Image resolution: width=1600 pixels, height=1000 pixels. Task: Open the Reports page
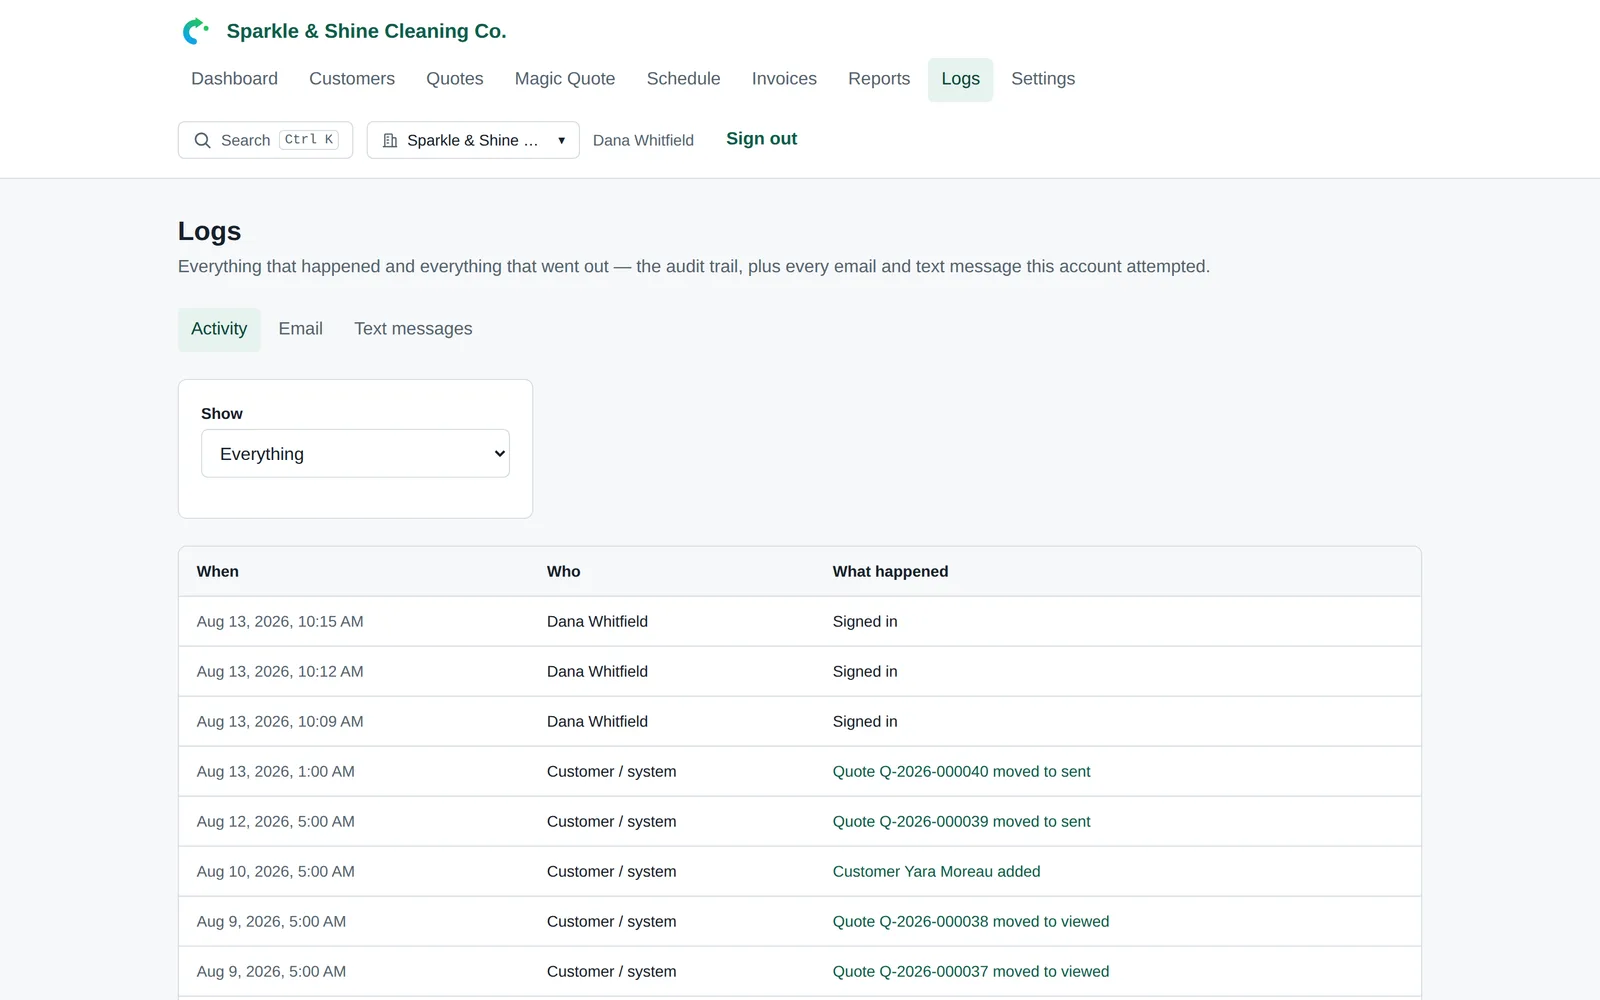coord(879,79)
